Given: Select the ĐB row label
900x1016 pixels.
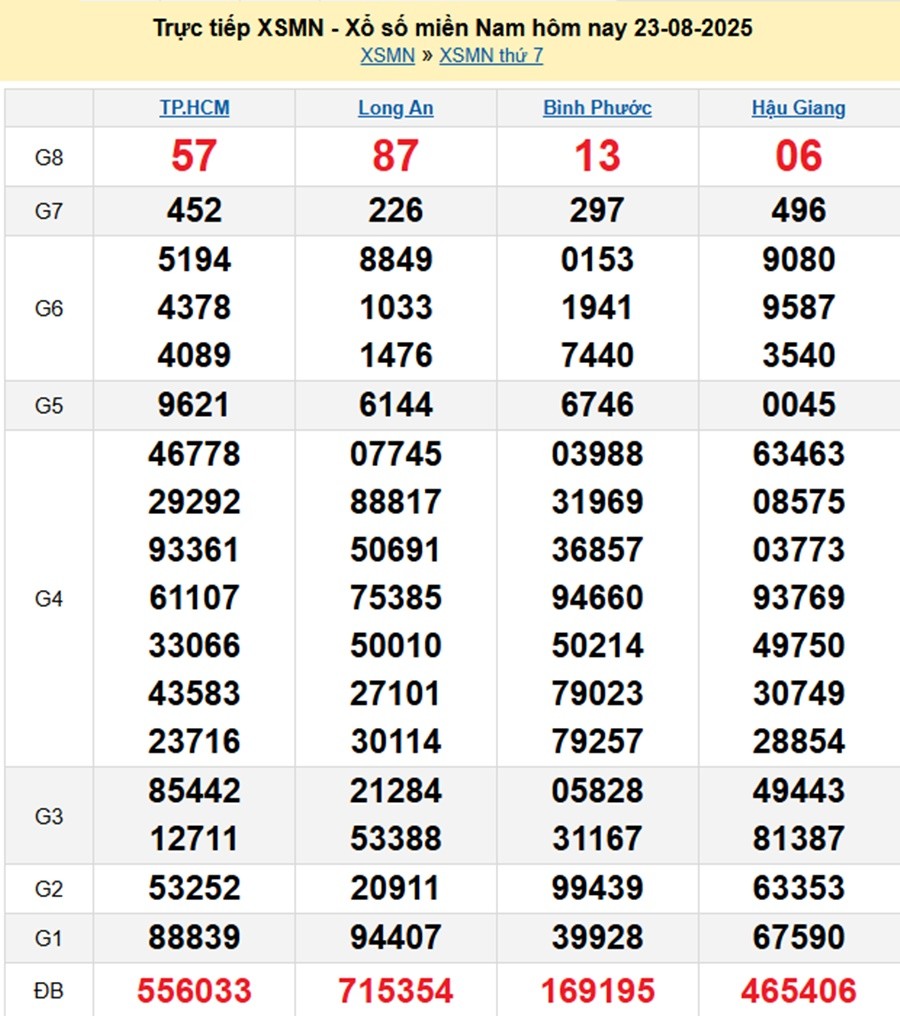Looking at the screenshot, I should click(49, 990).
